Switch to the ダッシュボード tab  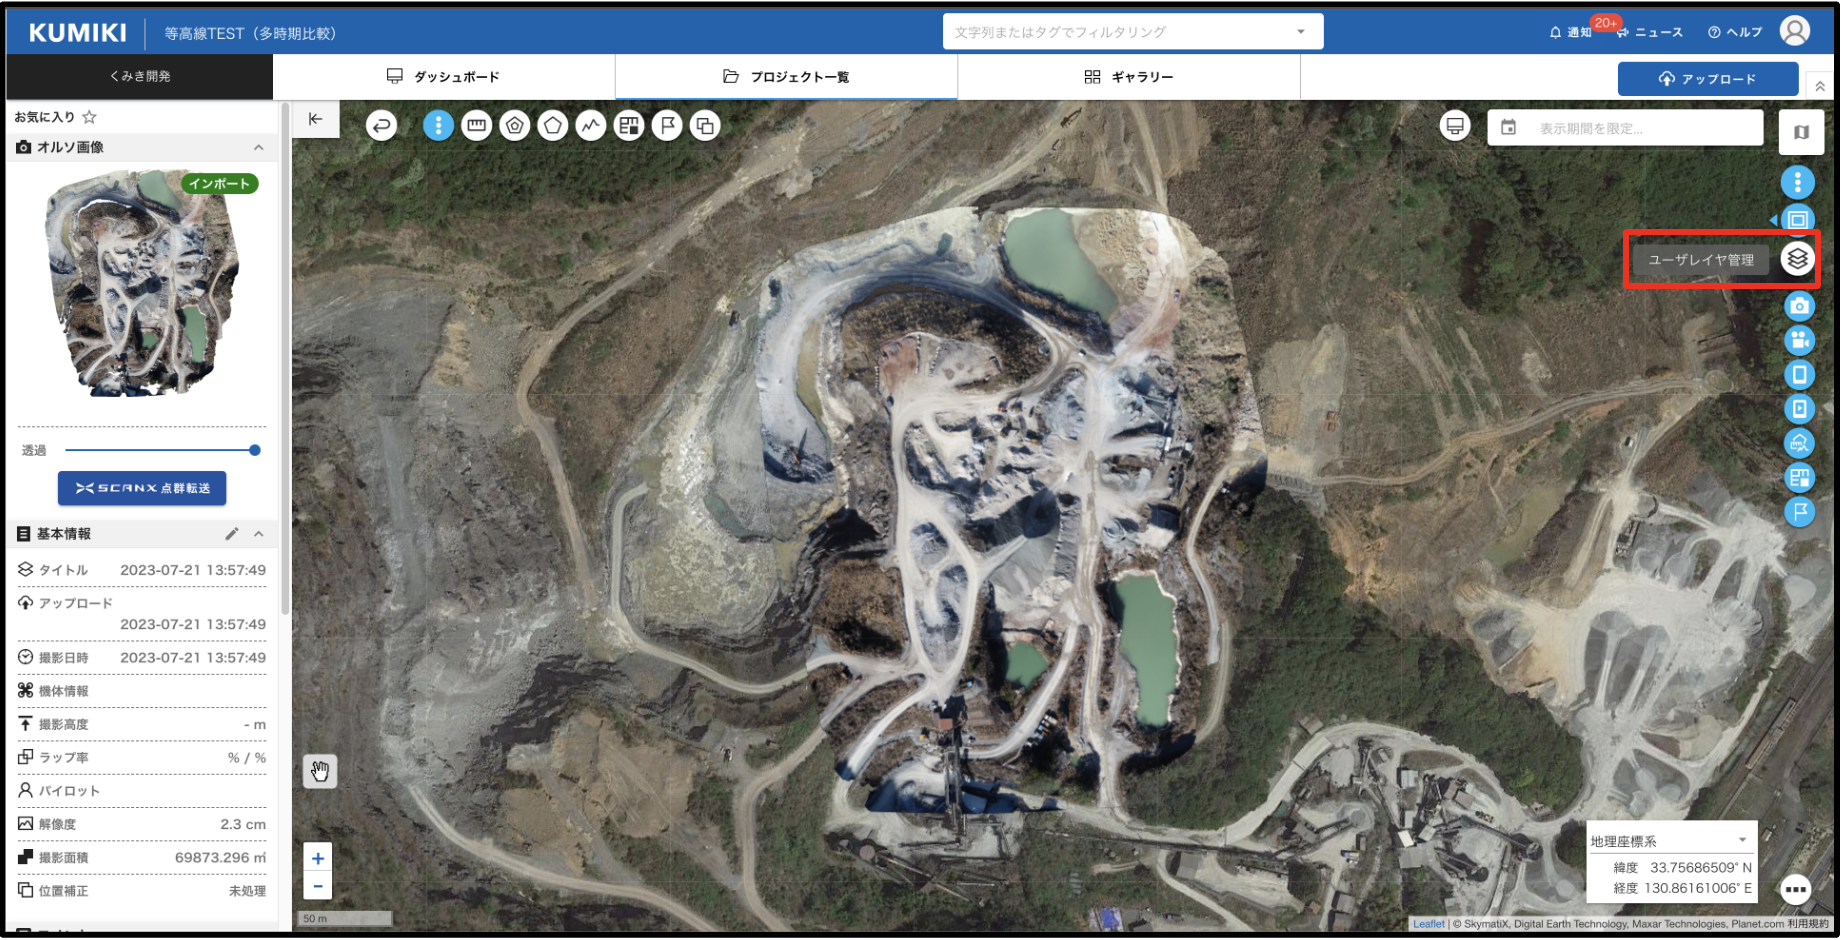point(443,77)
